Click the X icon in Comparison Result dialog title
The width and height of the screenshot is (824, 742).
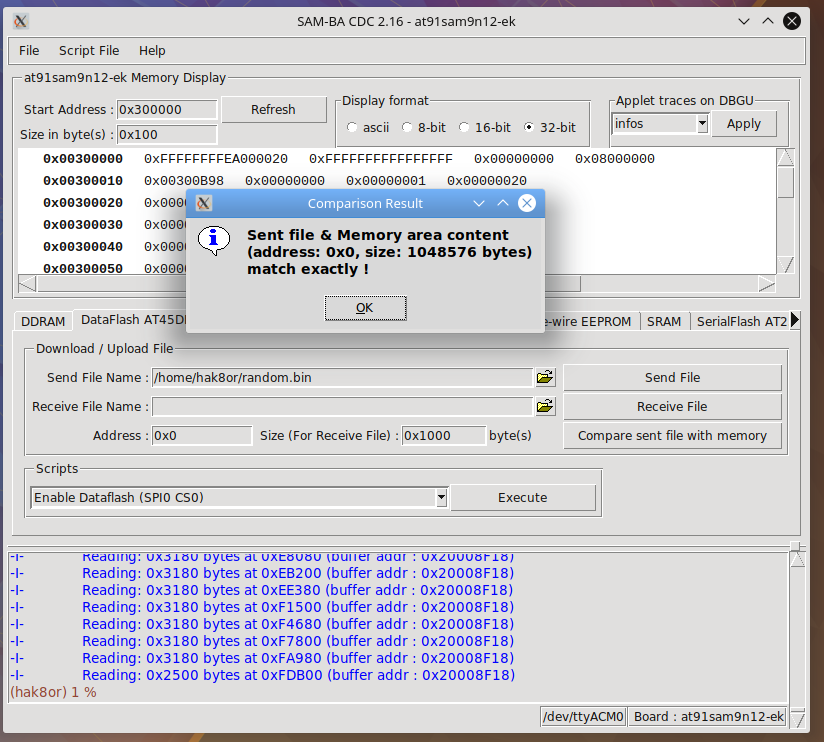[204, 203]
